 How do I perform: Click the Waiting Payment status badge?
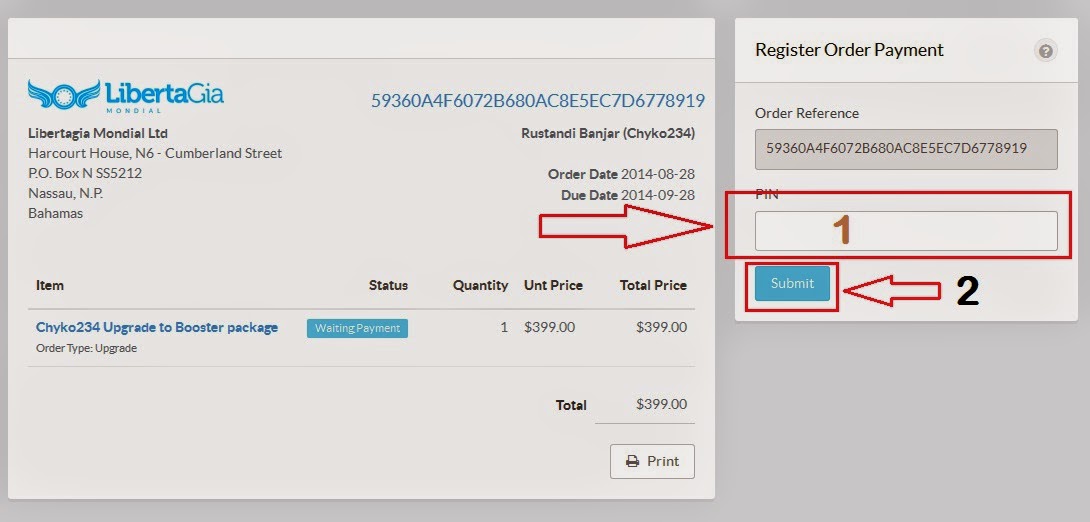pyautogui.click(x=357, y=328)
